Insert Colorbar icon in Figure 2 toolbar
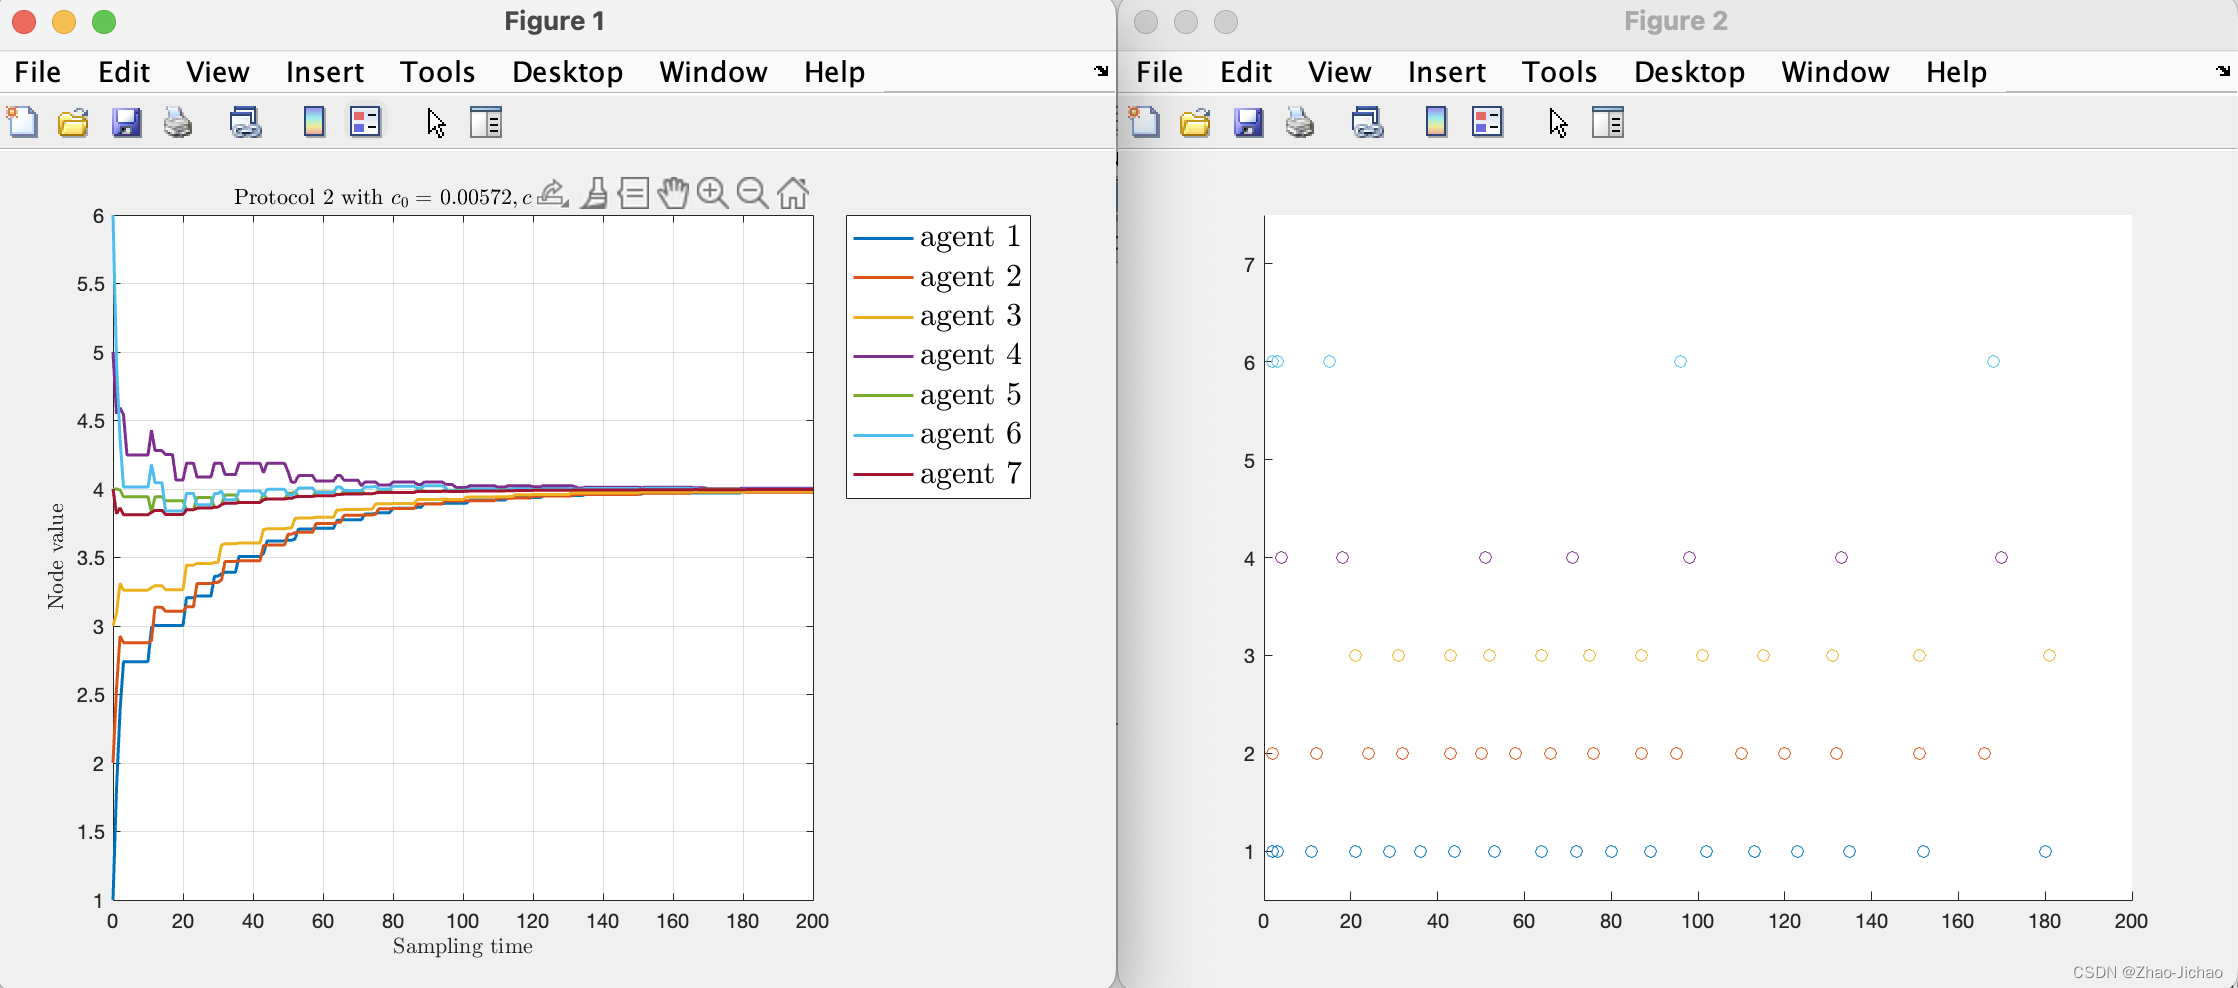This screenshot has width=2238, height=988. [1436, 122]
